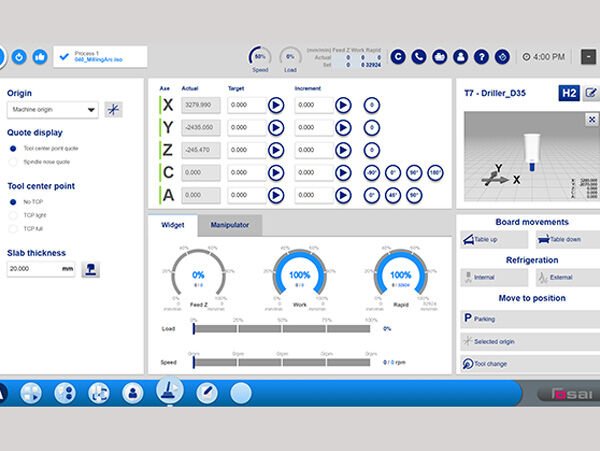Click the slab thickness measure icon
Image resolution: width=600 pixels, height=451 pixels.
pyautogui.click(x=90, y=269)
